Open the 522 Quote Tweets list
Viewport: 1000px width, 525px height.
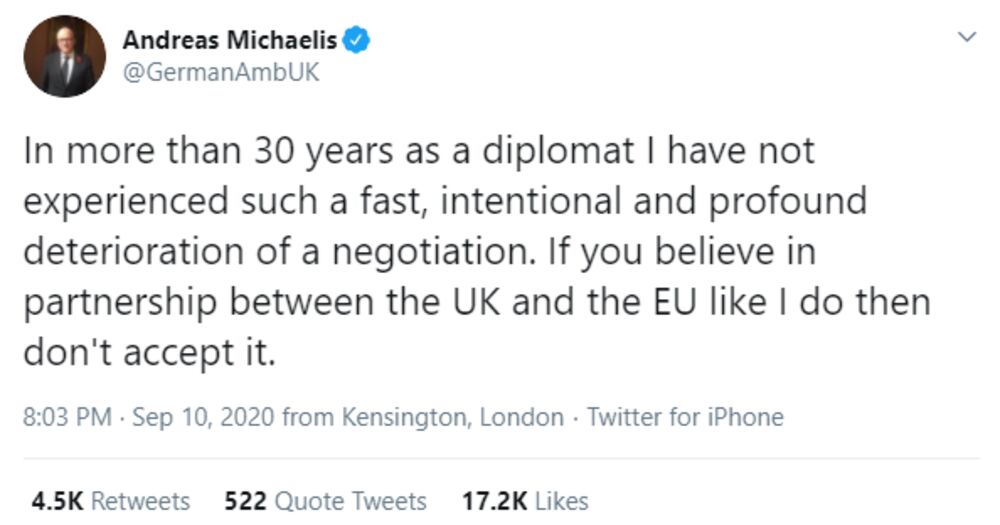[x=325, y=500]
